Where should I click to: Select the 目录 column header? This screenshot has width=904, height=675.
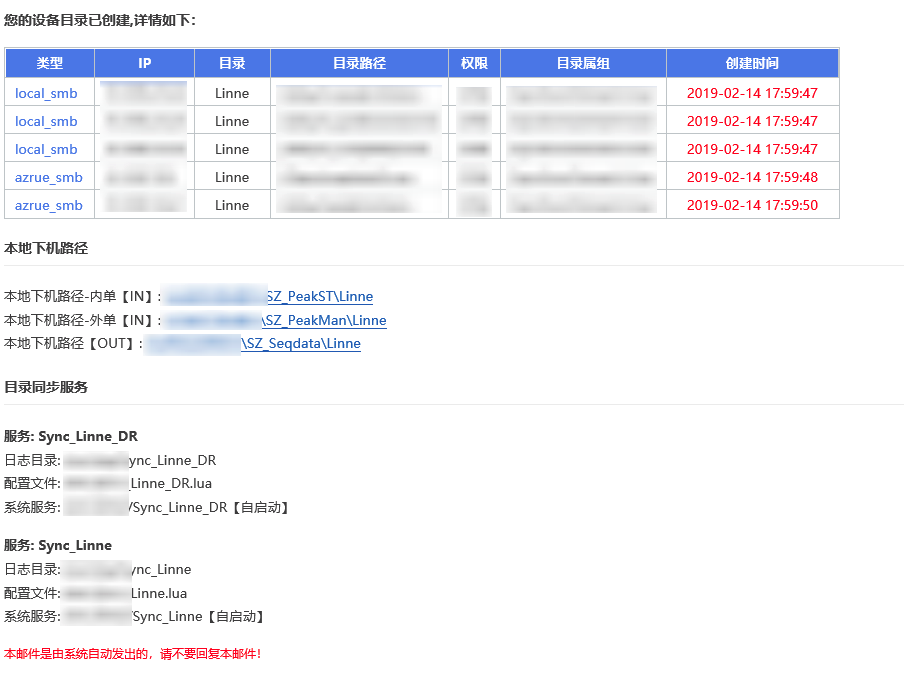(x=231, y=63)
